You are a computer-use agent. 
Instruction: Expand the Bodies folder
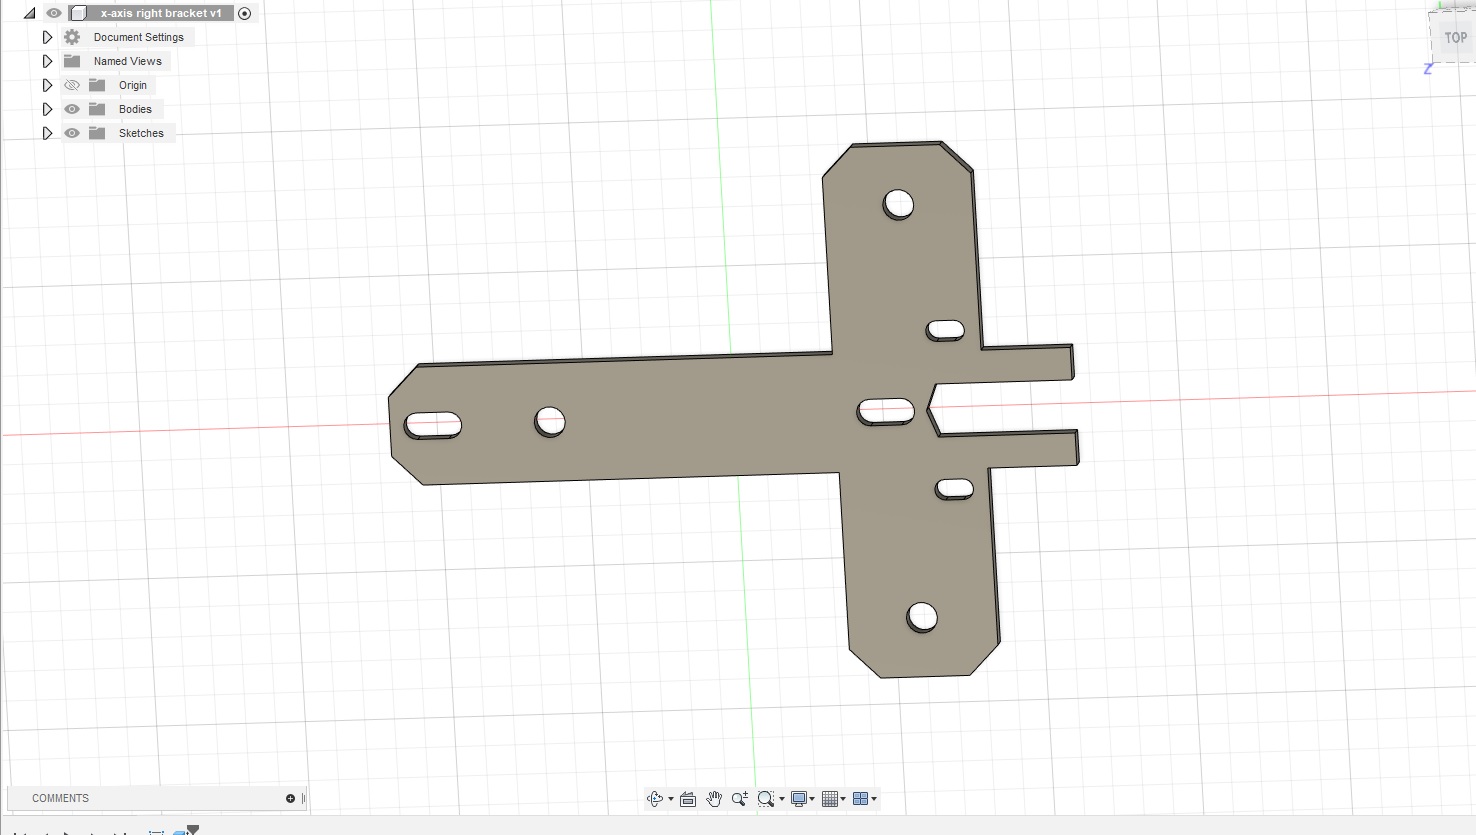click(x=47, y=109)
